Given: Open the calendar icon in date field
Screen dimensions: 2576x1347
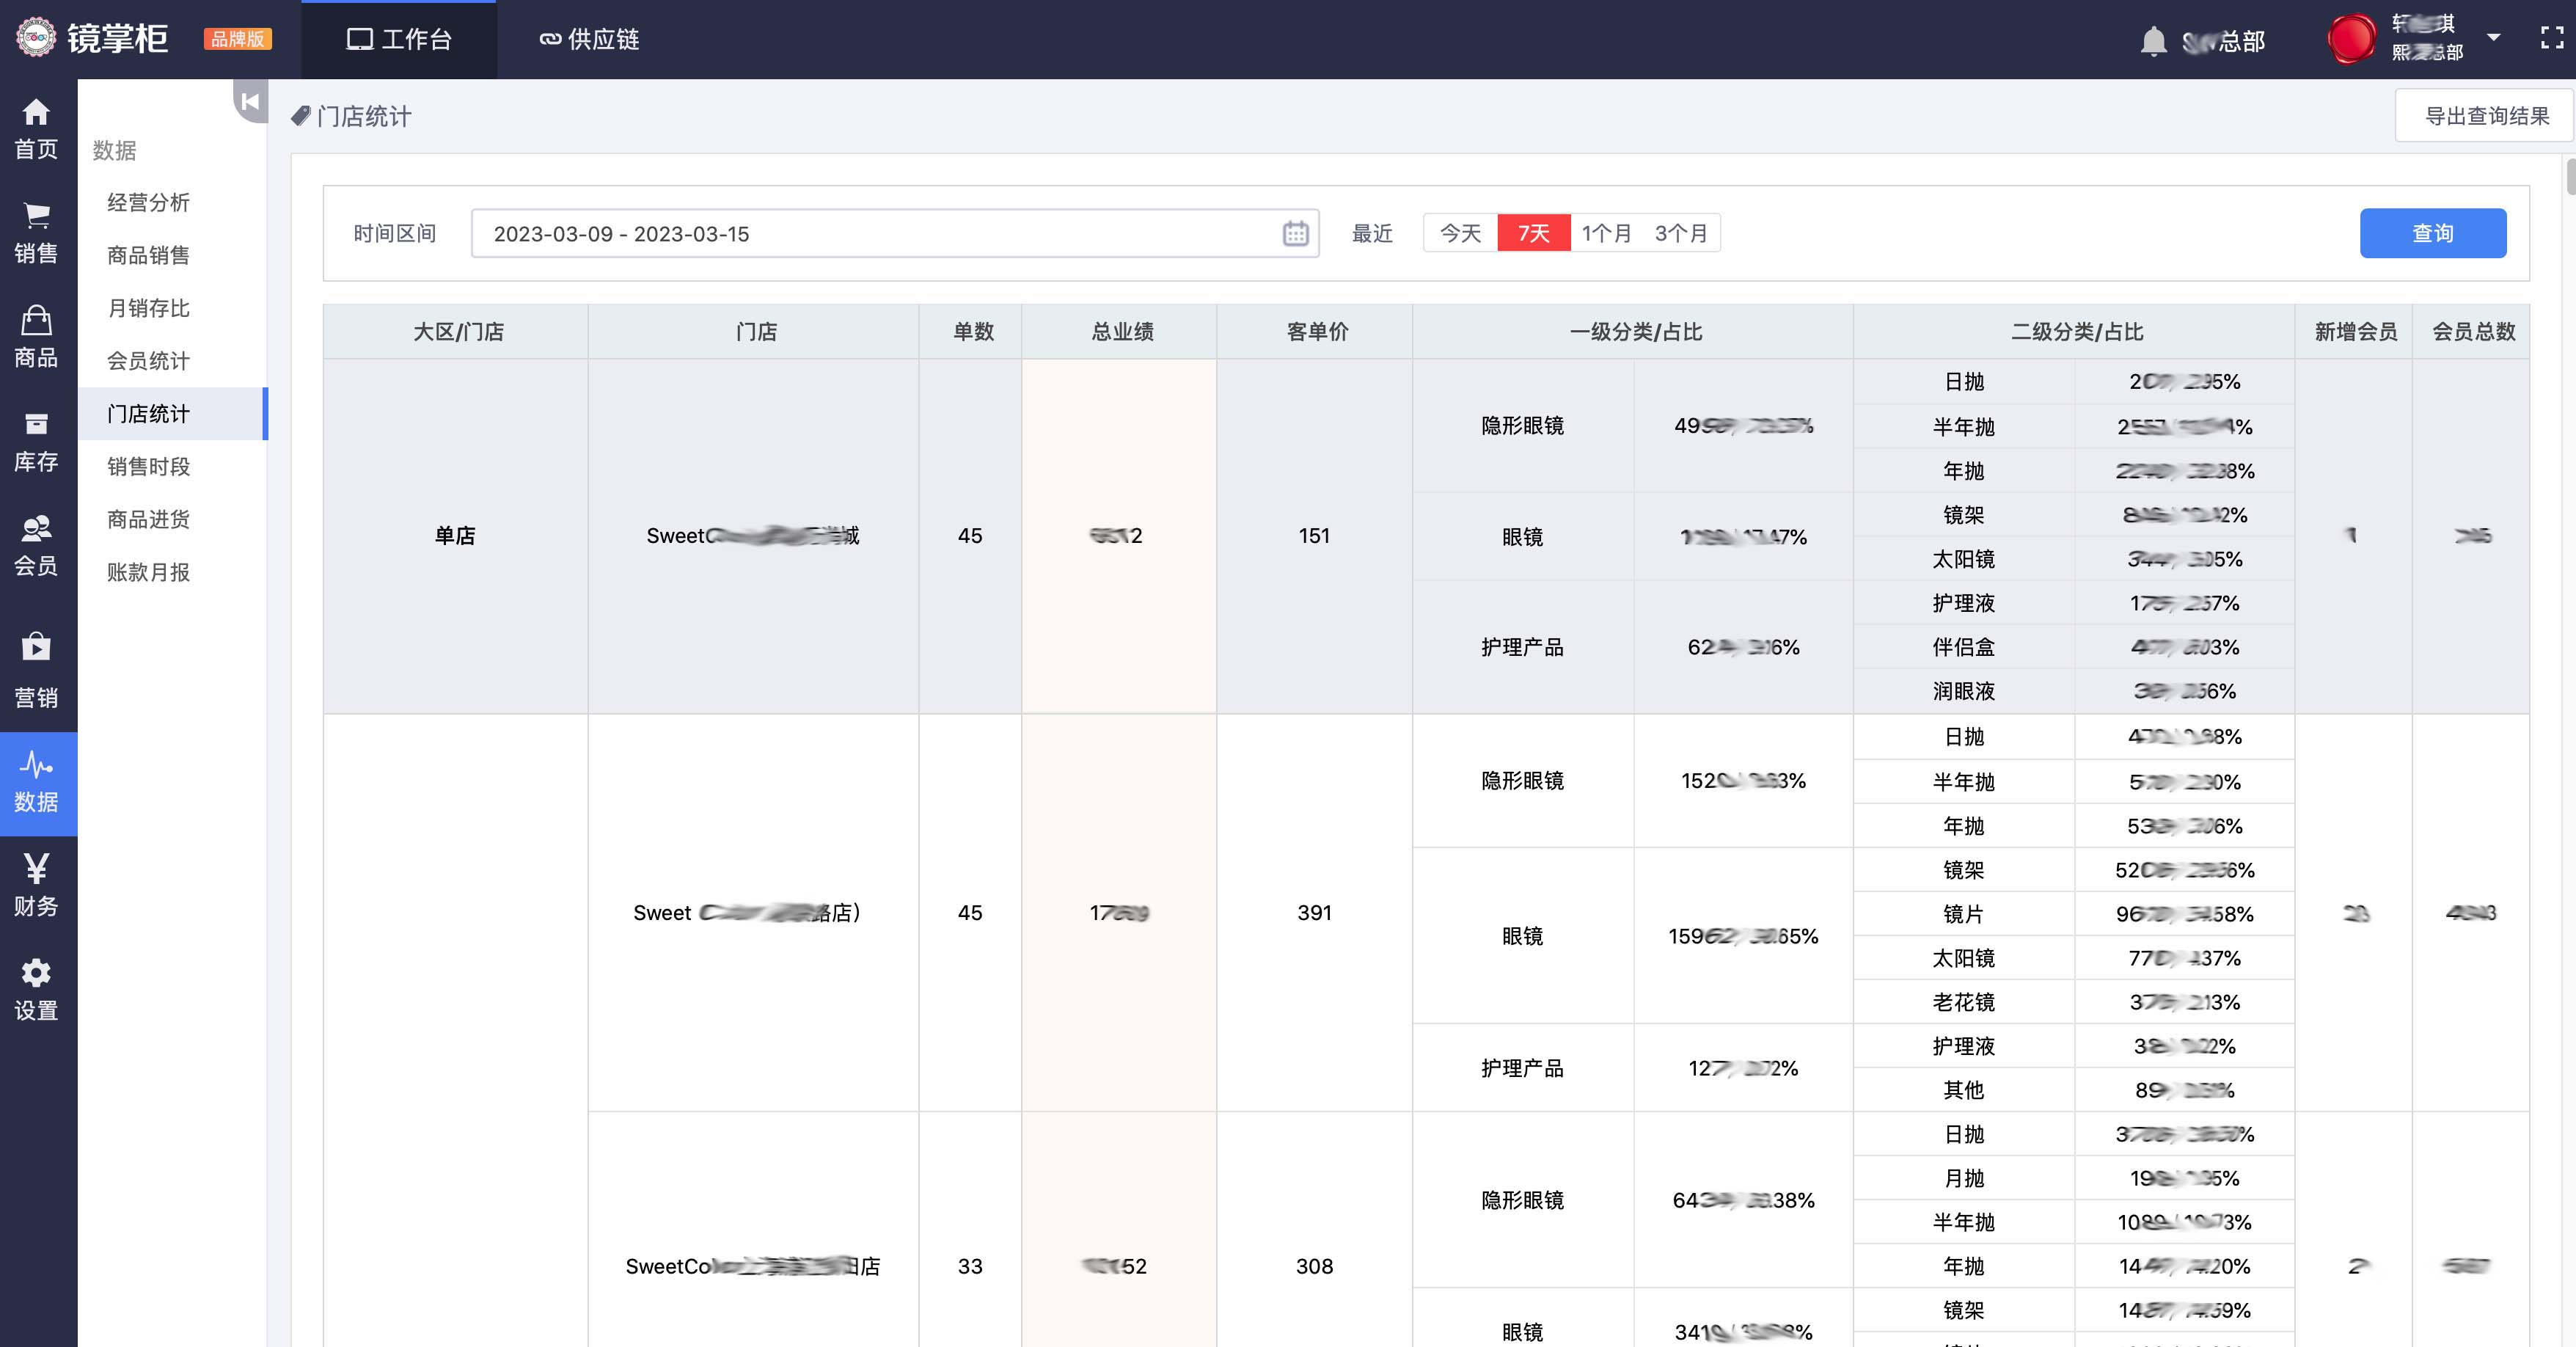Looking at the screenshot, I should point(1295,233).
